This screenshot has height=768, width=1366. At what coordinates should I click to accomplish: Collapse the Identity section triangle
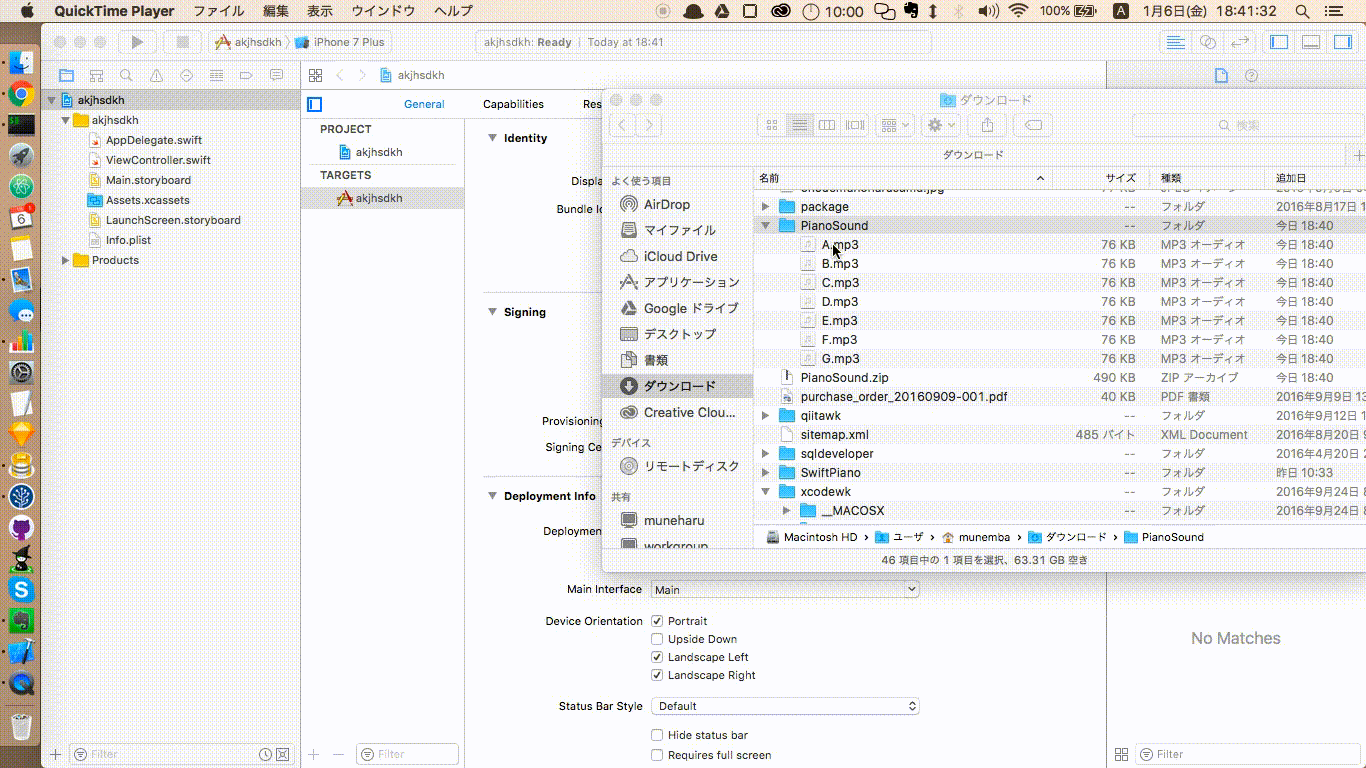tap(492, 138)
